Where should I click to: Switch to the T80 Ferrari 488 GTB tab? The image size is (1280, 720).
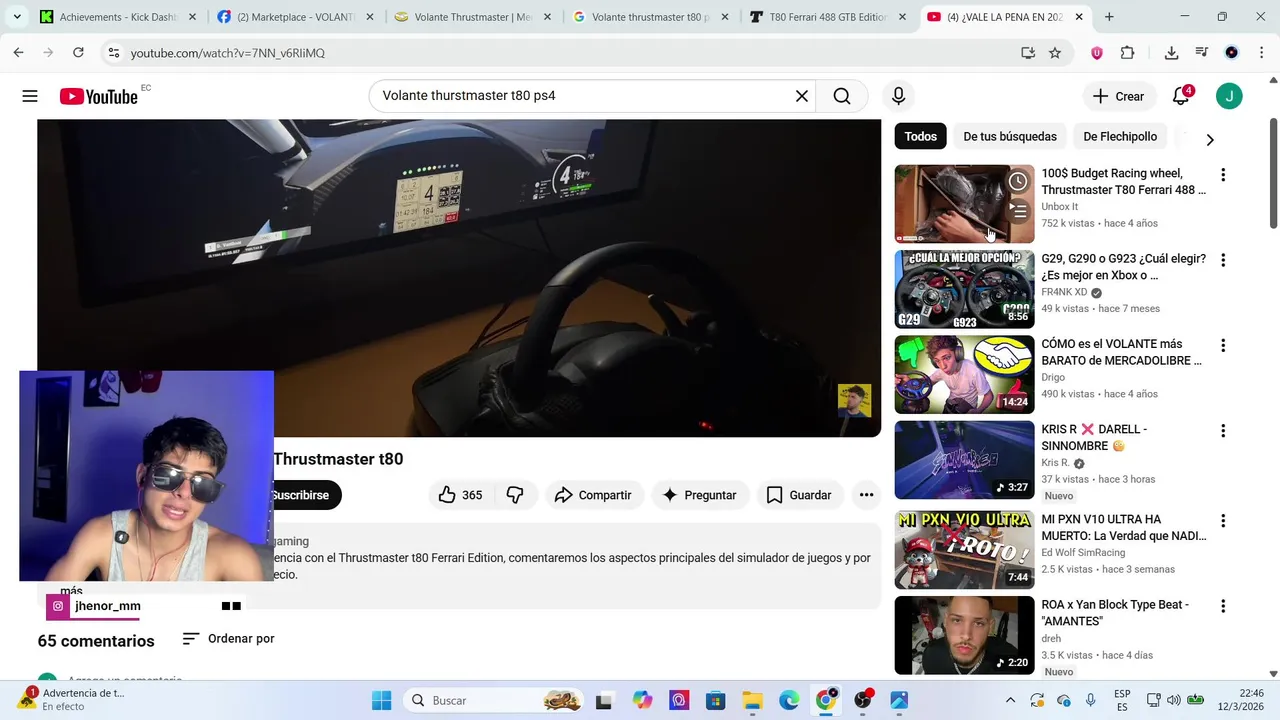[x=829, y=17]
